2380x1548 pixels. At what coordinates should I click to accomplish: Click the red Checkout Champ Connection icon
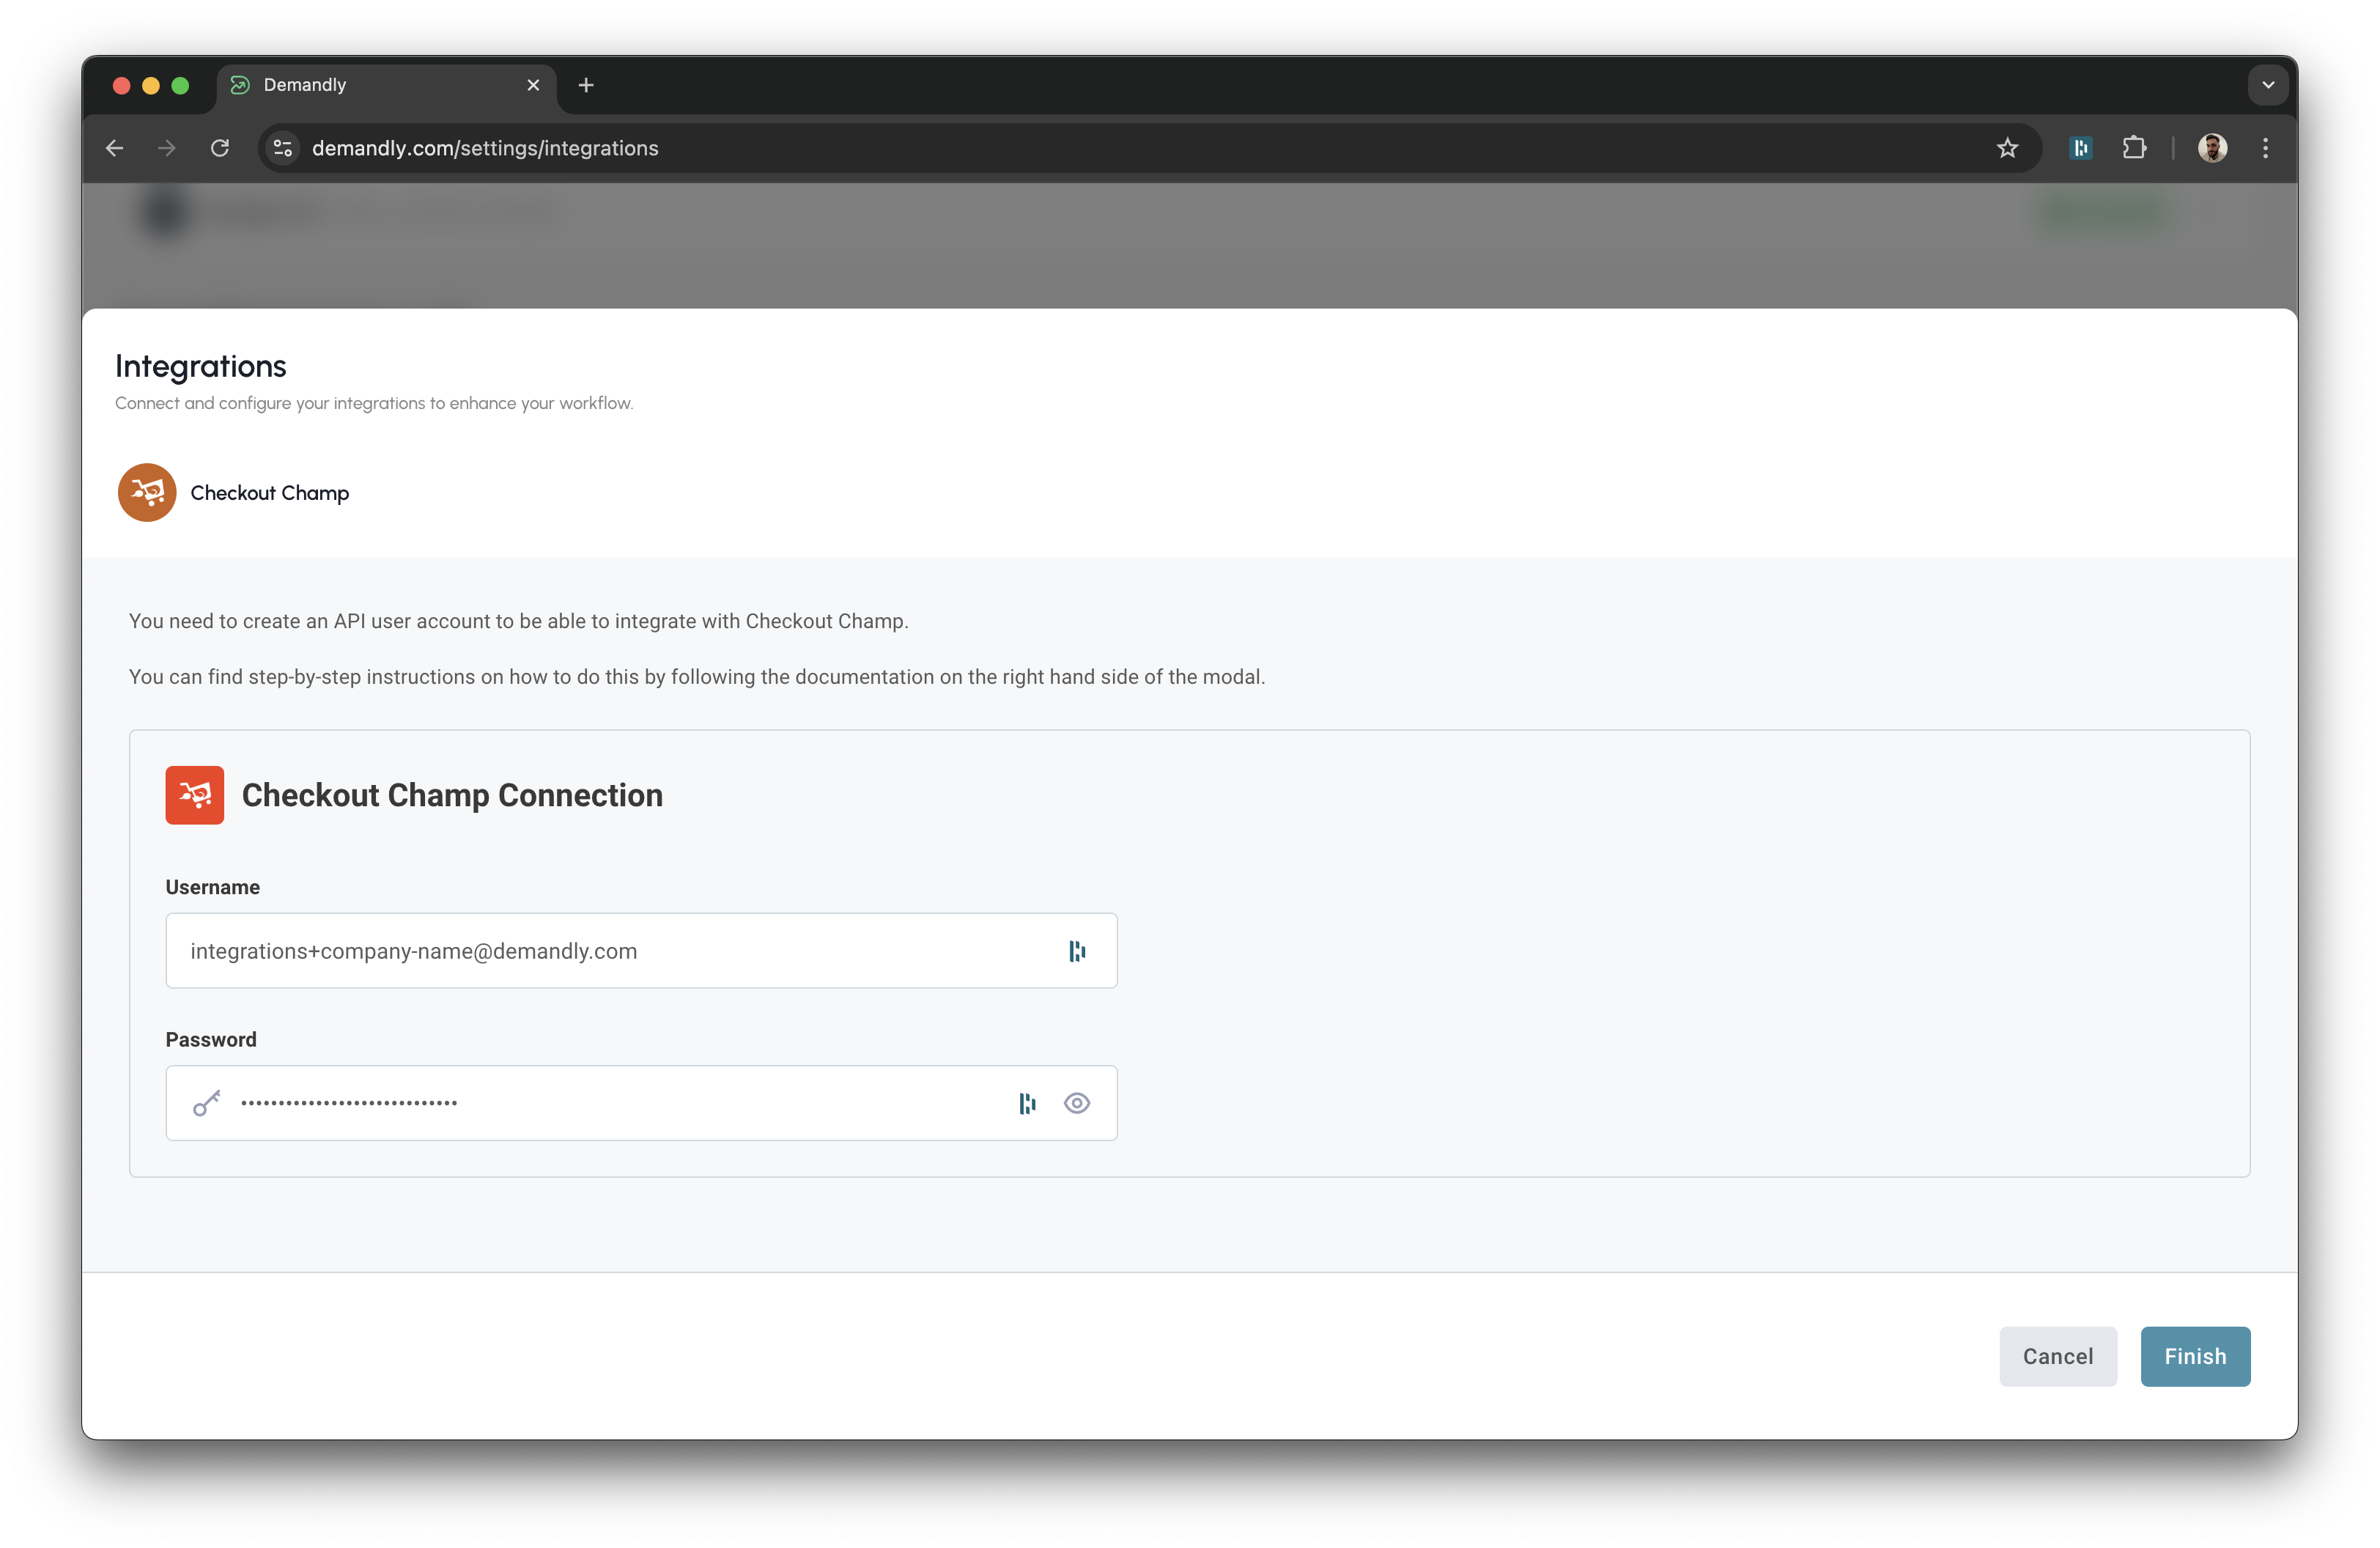coord(195,795)
